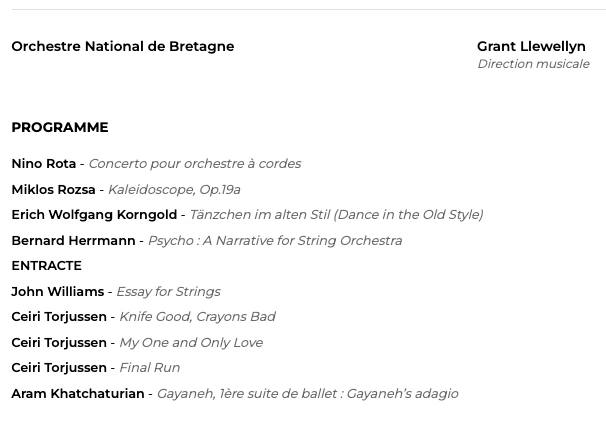Click Psycho: A Narrative for String Orchestra
This screenshot has height=428, width=606.
[275, 240]
